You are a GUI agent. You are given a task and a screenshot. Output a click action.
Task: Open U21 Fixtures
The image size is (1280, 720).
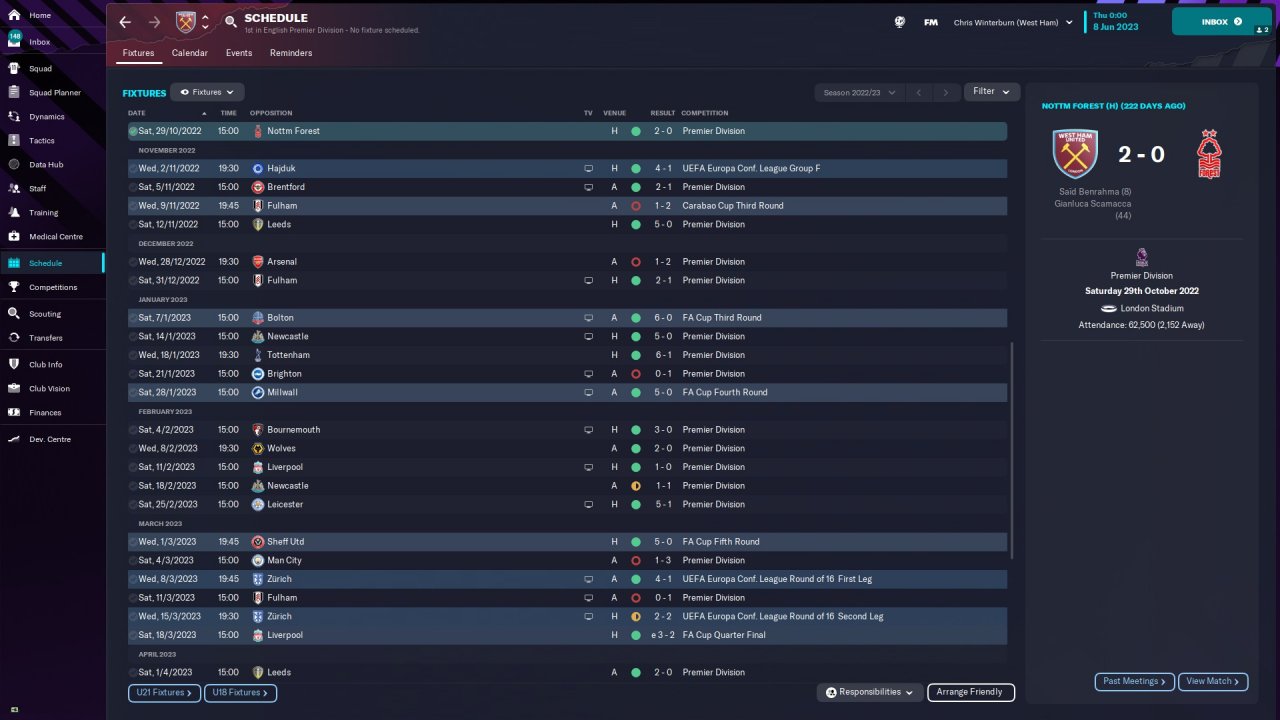164,692
